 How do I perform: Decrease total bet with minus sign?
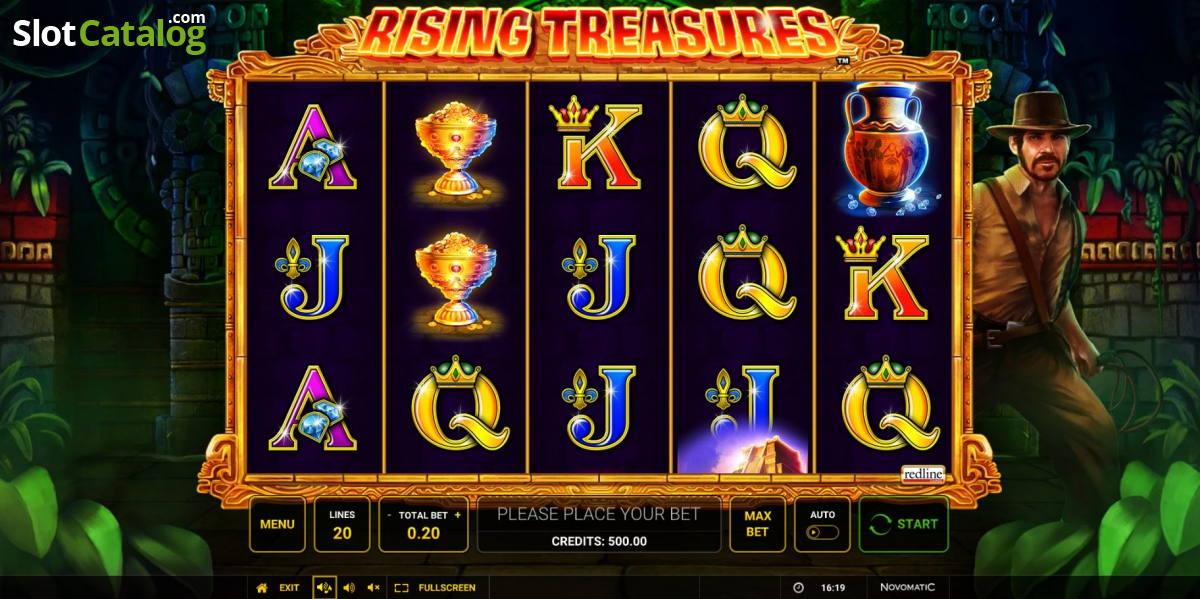[389, 515]
